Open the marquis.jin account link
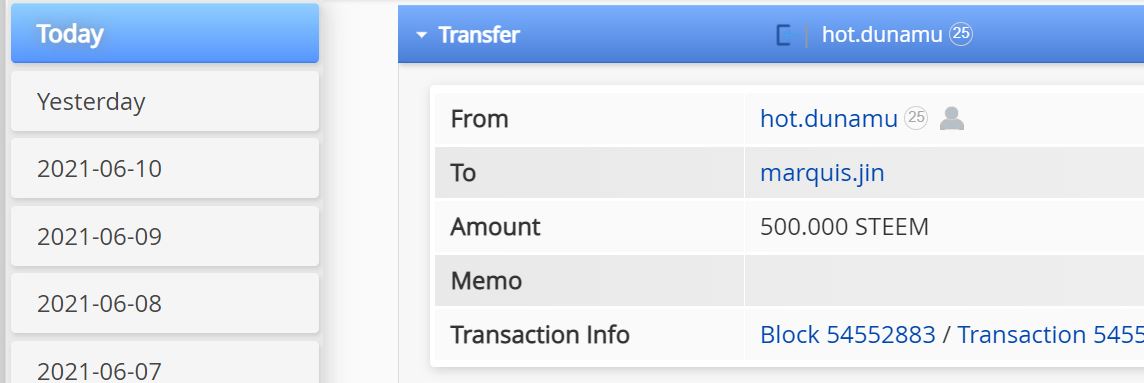 pos(822,173)
